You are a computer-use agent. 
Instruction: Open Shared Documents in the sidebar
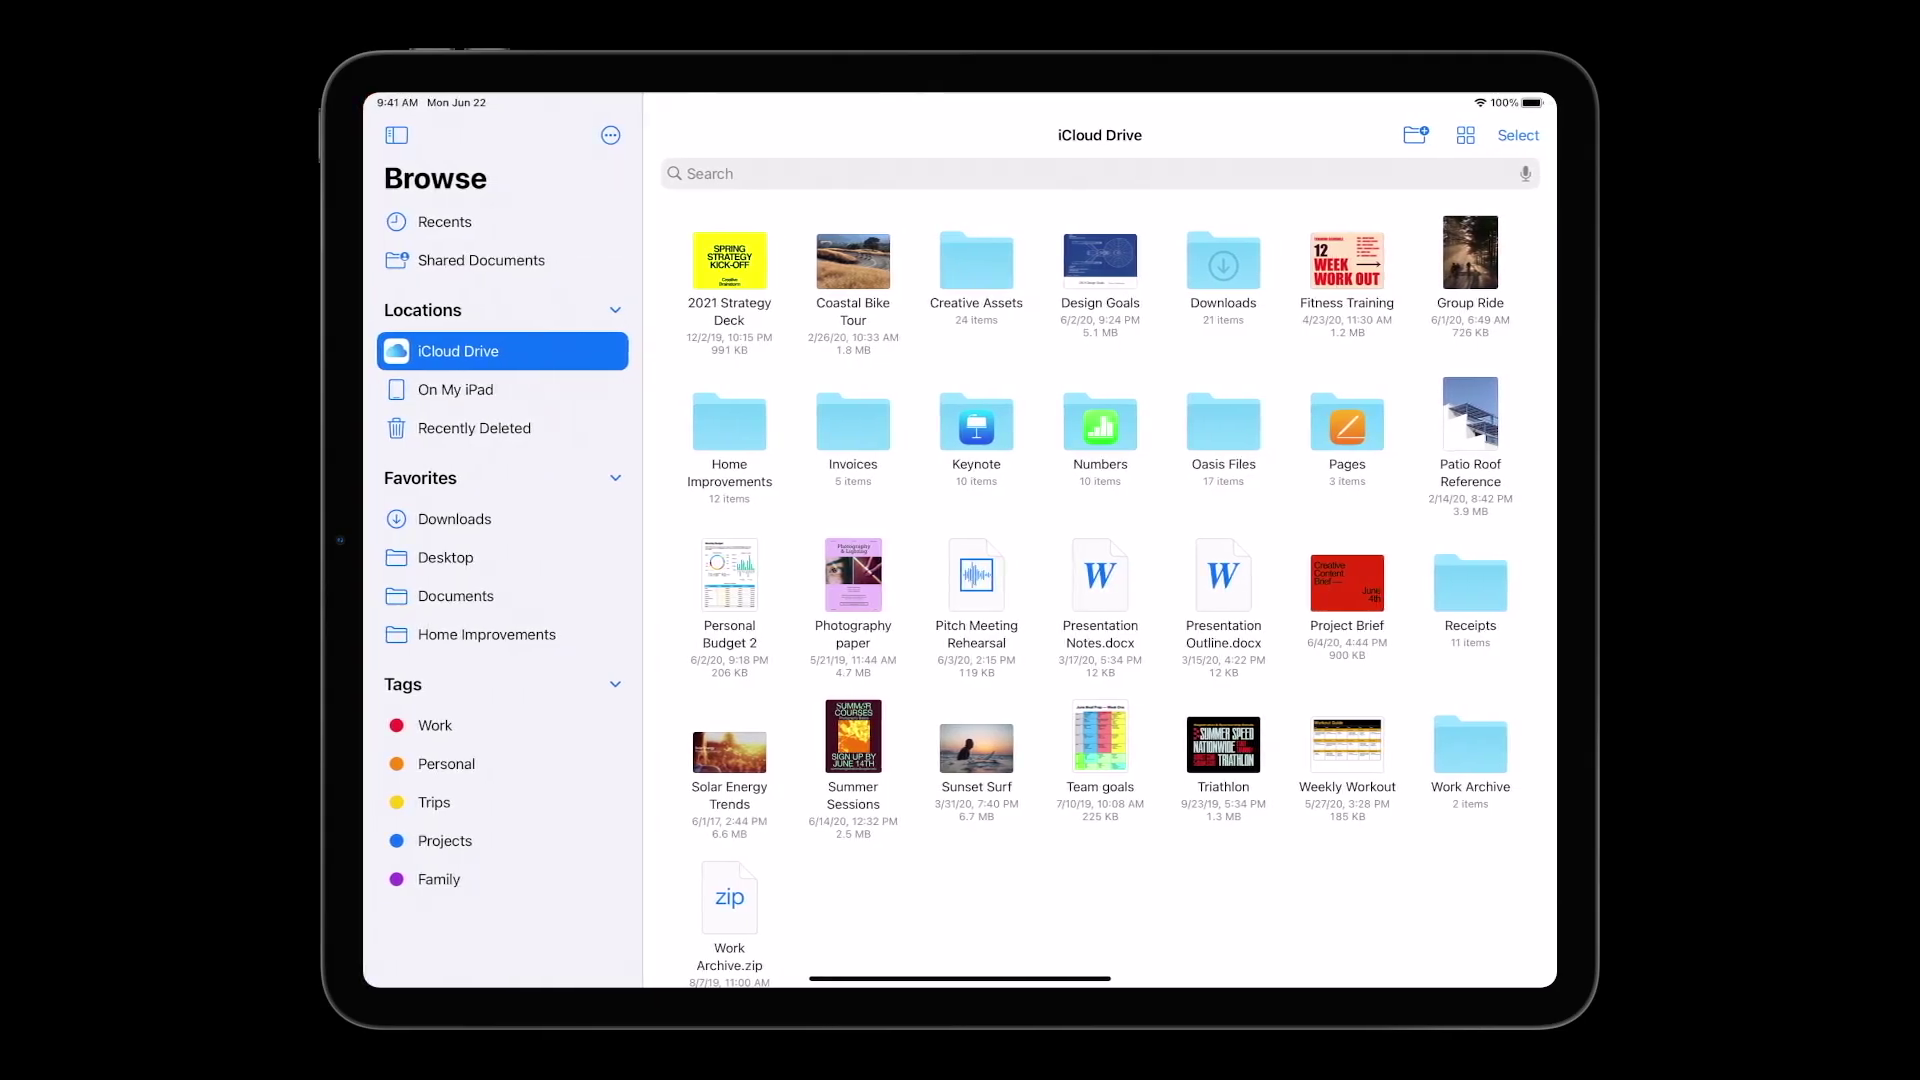pyautogui.click(x=481, y=260)
